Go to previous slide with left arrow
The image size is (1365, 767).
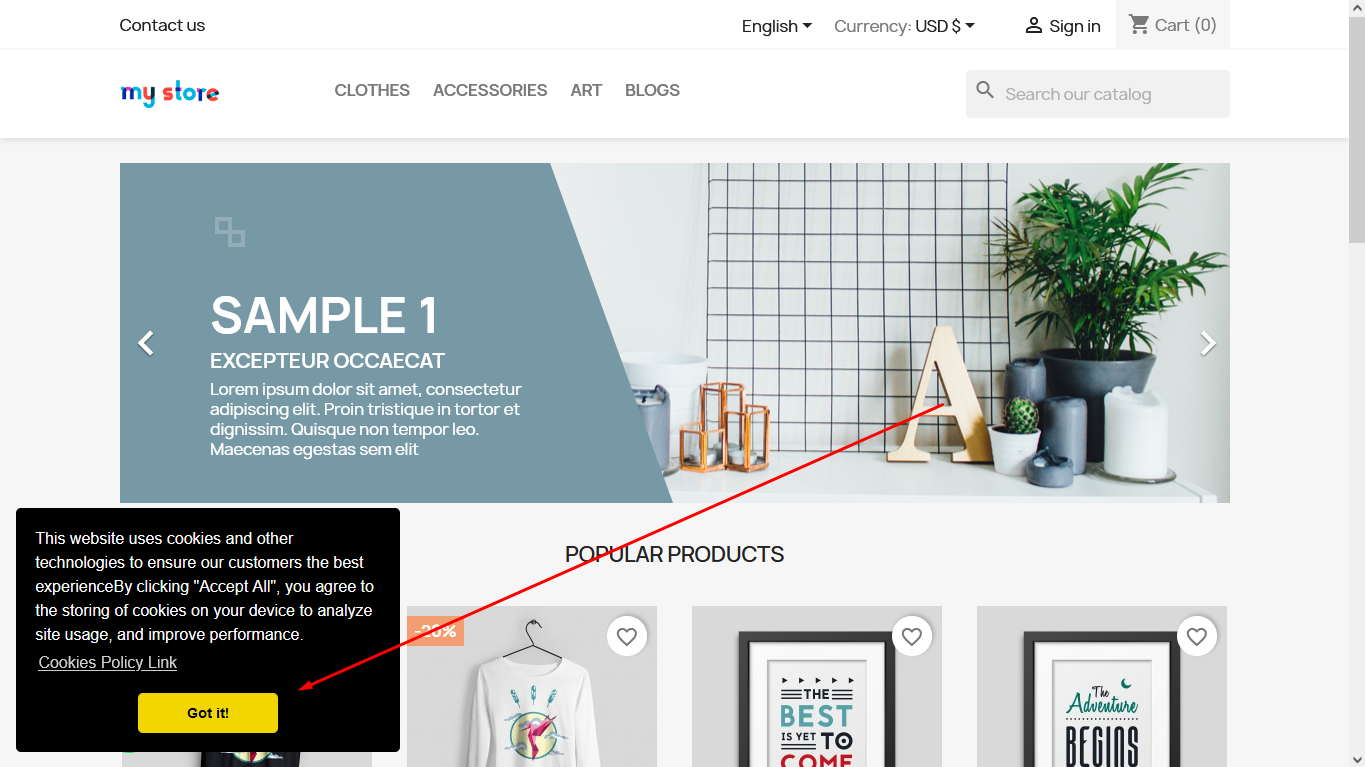(146, 343)
